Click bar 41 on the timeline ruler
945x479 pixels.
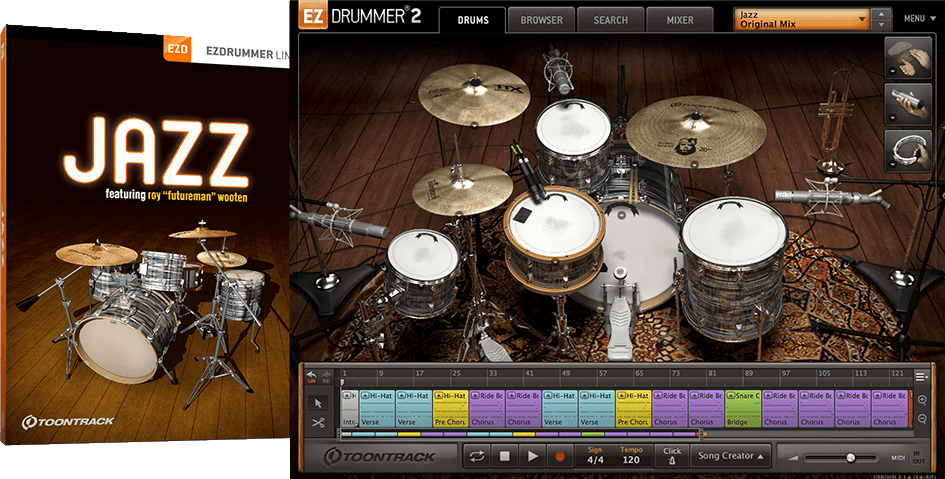[x=529, y=374]
